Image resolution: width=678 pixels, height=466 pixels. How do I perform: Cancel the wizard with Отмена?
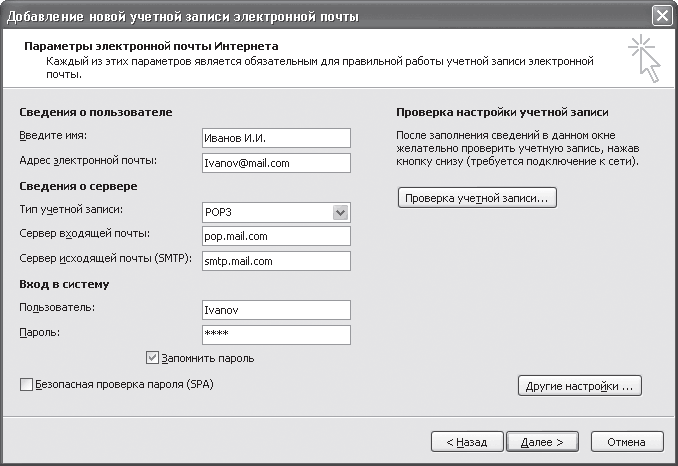click(627, 442)
